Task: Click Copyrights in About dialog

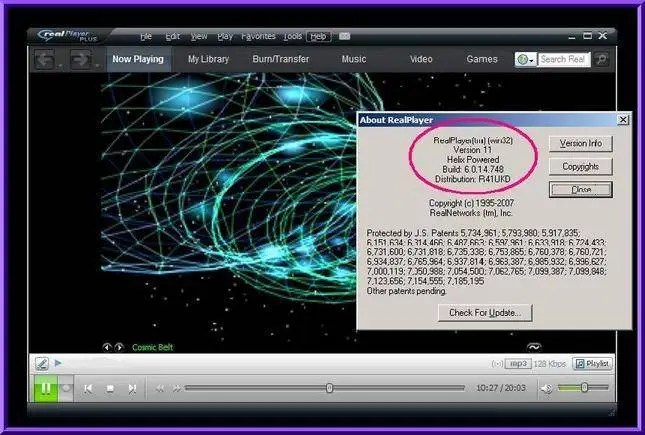Action: [x=580, y=167]
